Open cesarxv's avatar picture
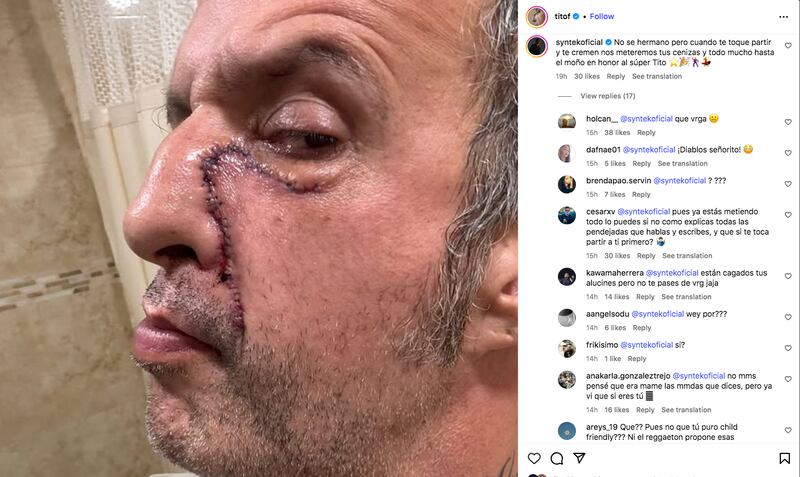The width and height of the screenshot is (800, 477). coord(567,215)
